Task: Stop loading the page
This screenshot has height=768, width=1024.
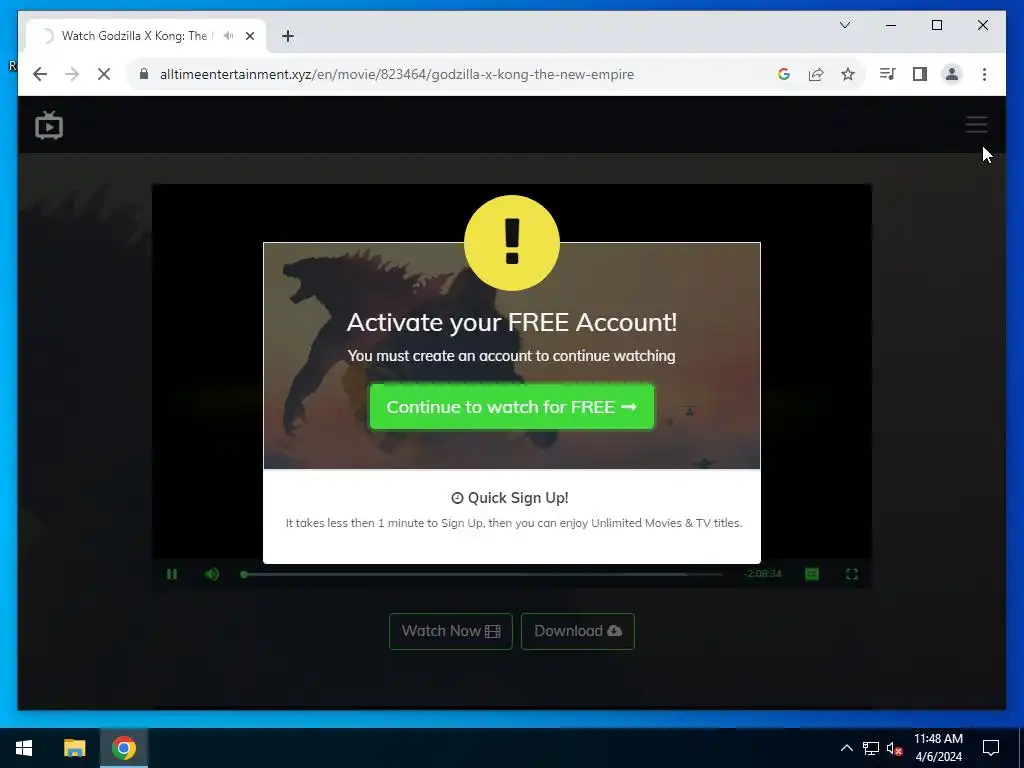Action: coord(104,74)
